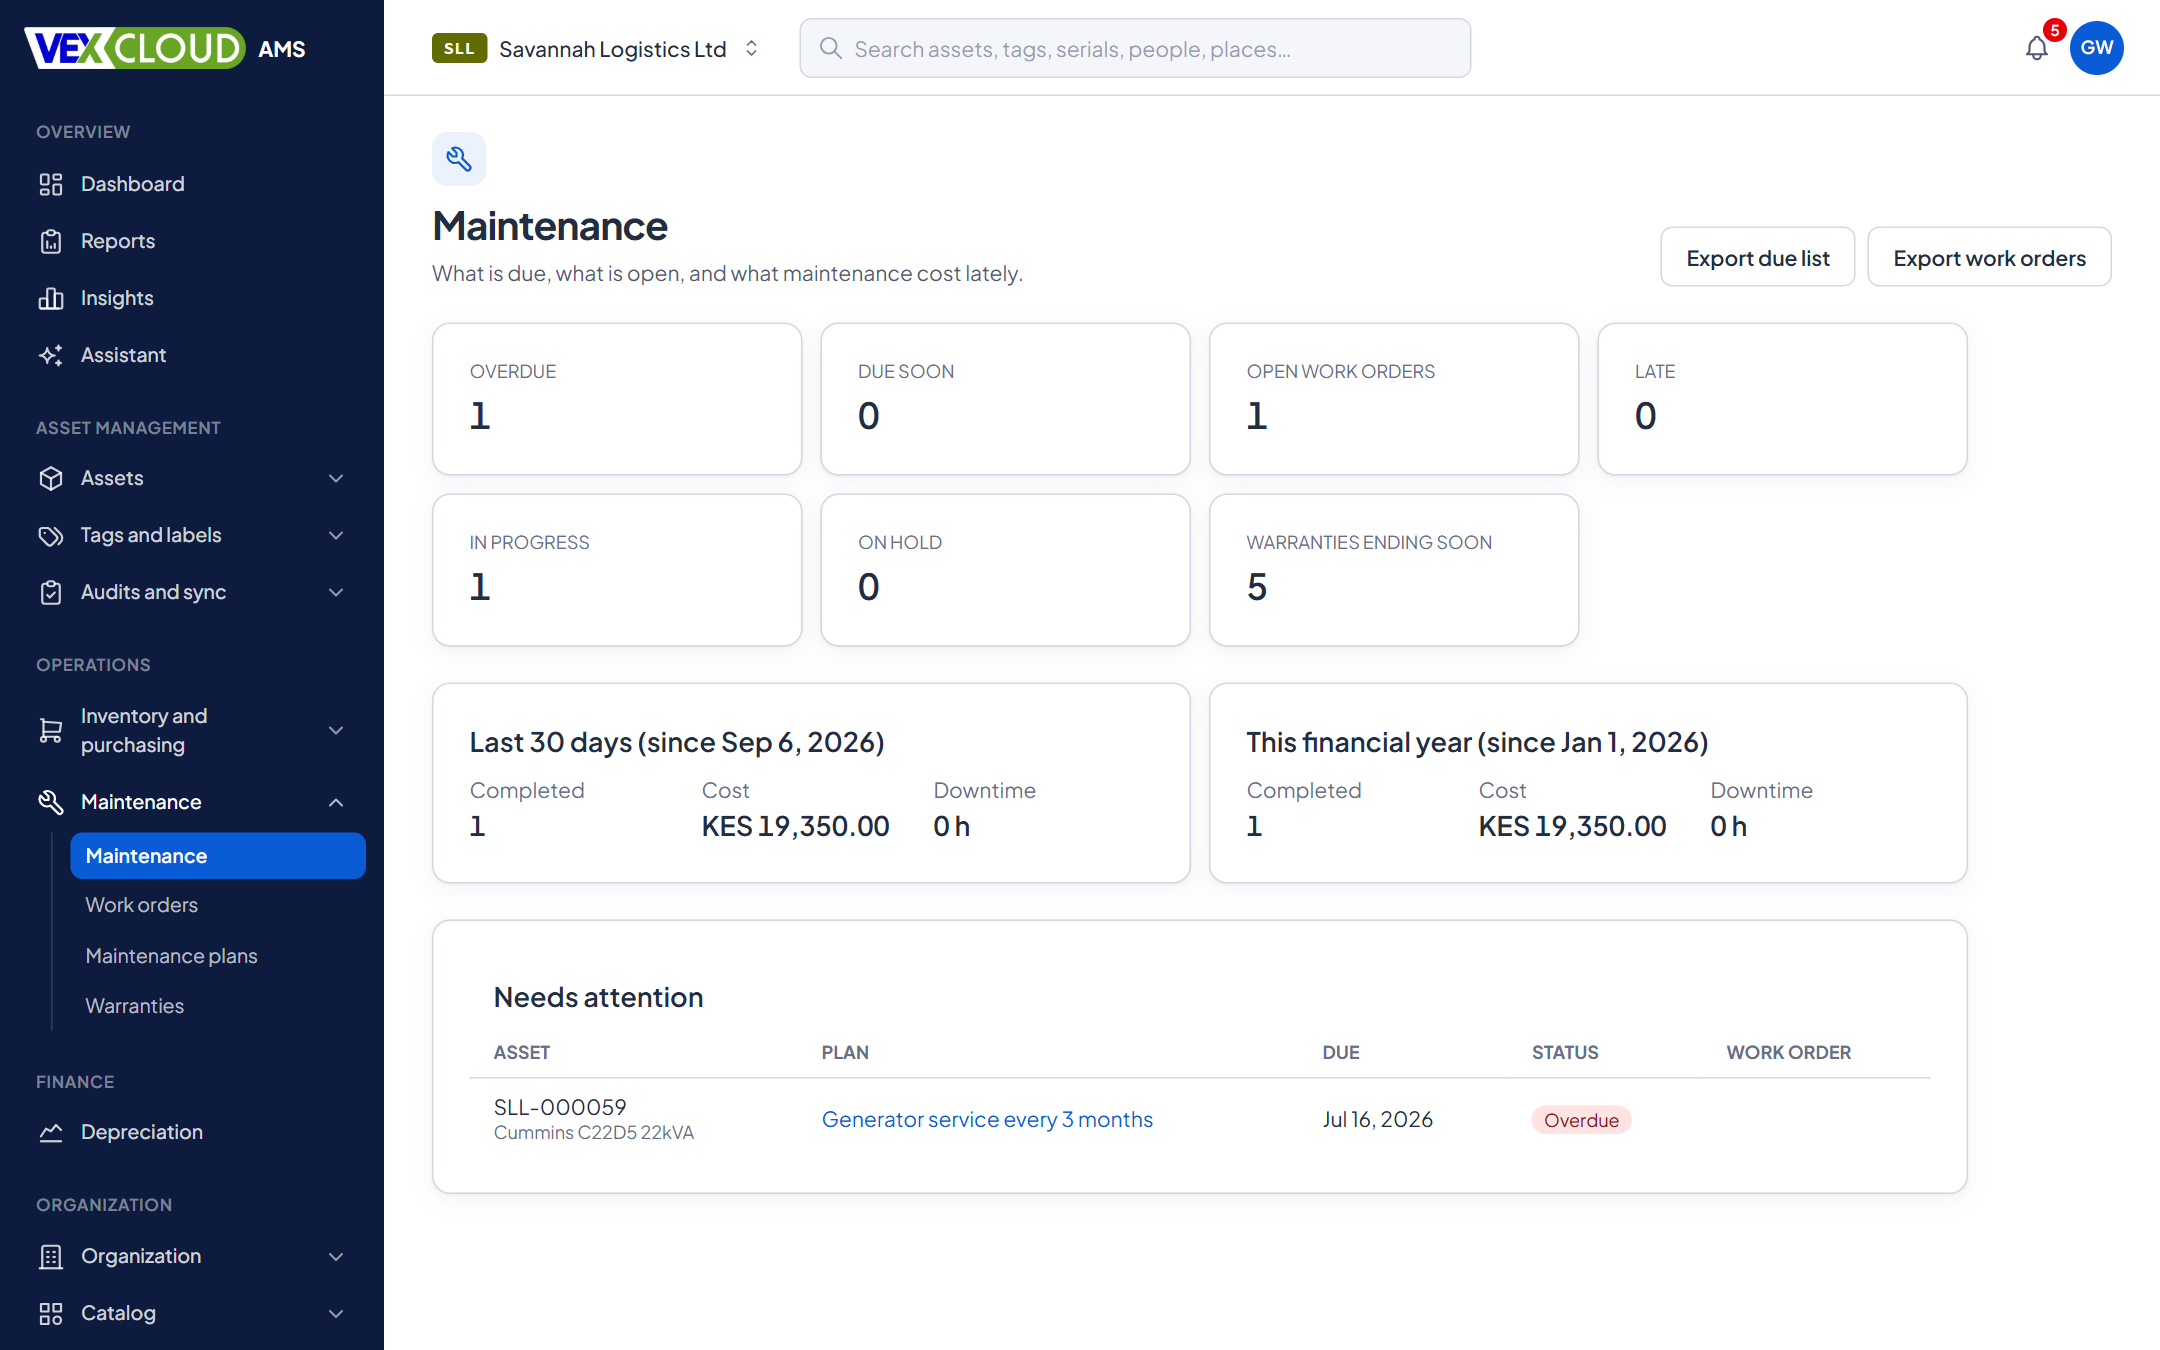
Task: Click the Depreciation chart icon
Action: point(51,1132)
